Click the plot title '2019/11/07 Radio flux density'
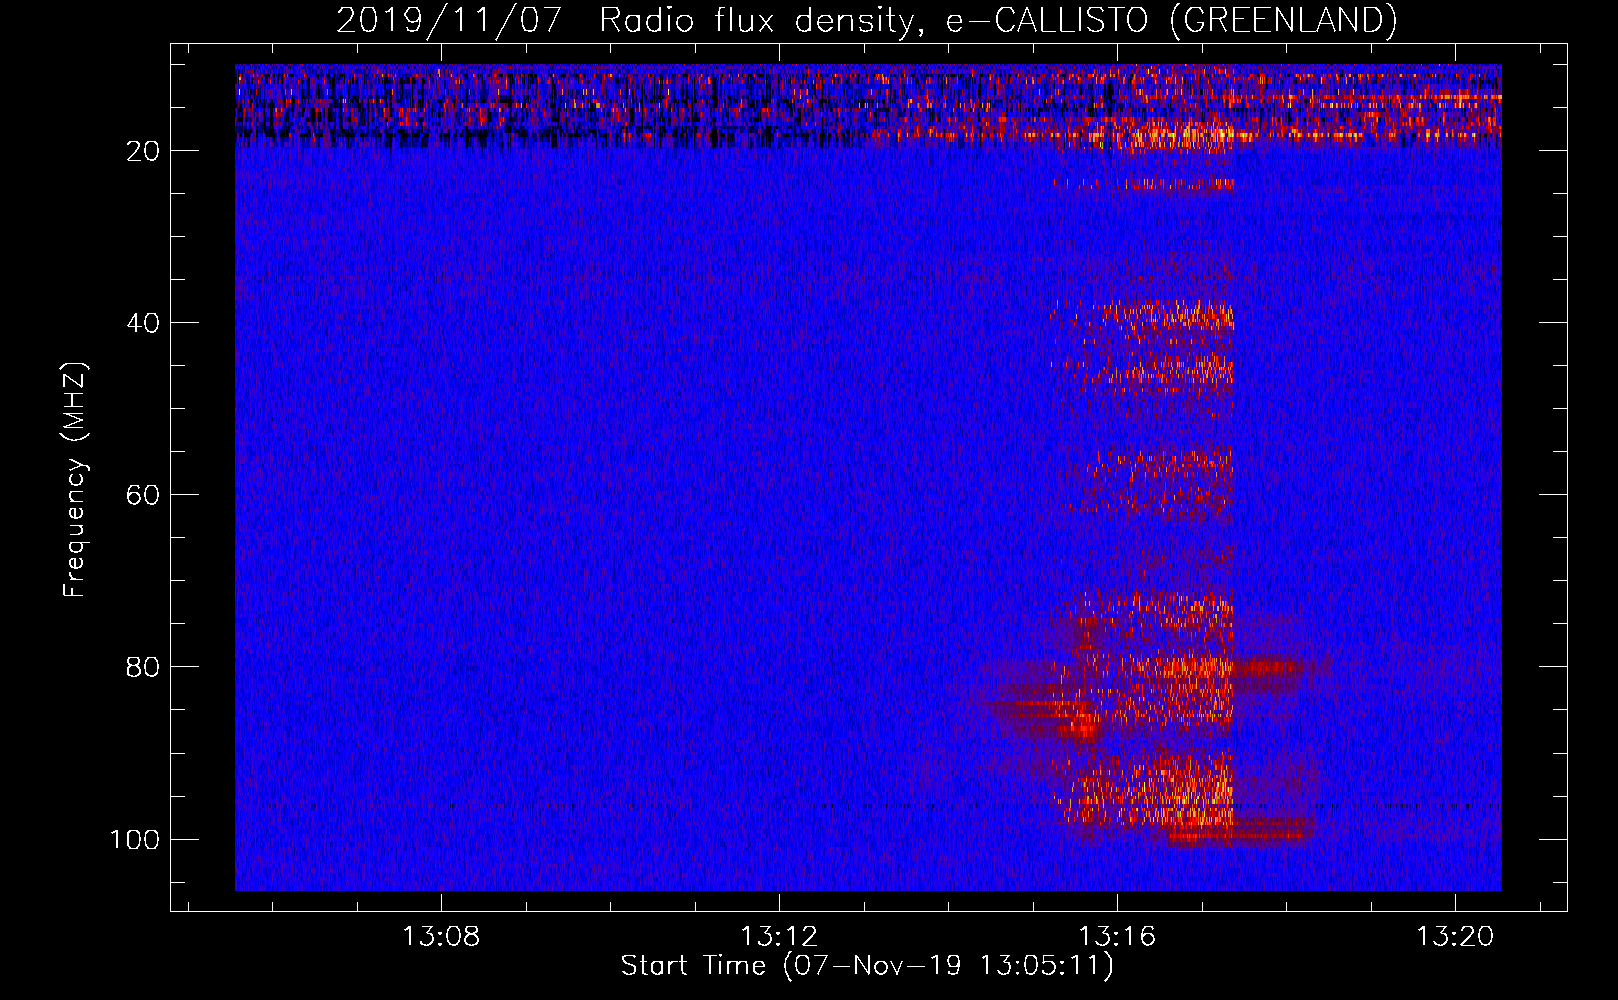Image resolution: width=1618 pixels, height=1000 pixels. (866, 20)
